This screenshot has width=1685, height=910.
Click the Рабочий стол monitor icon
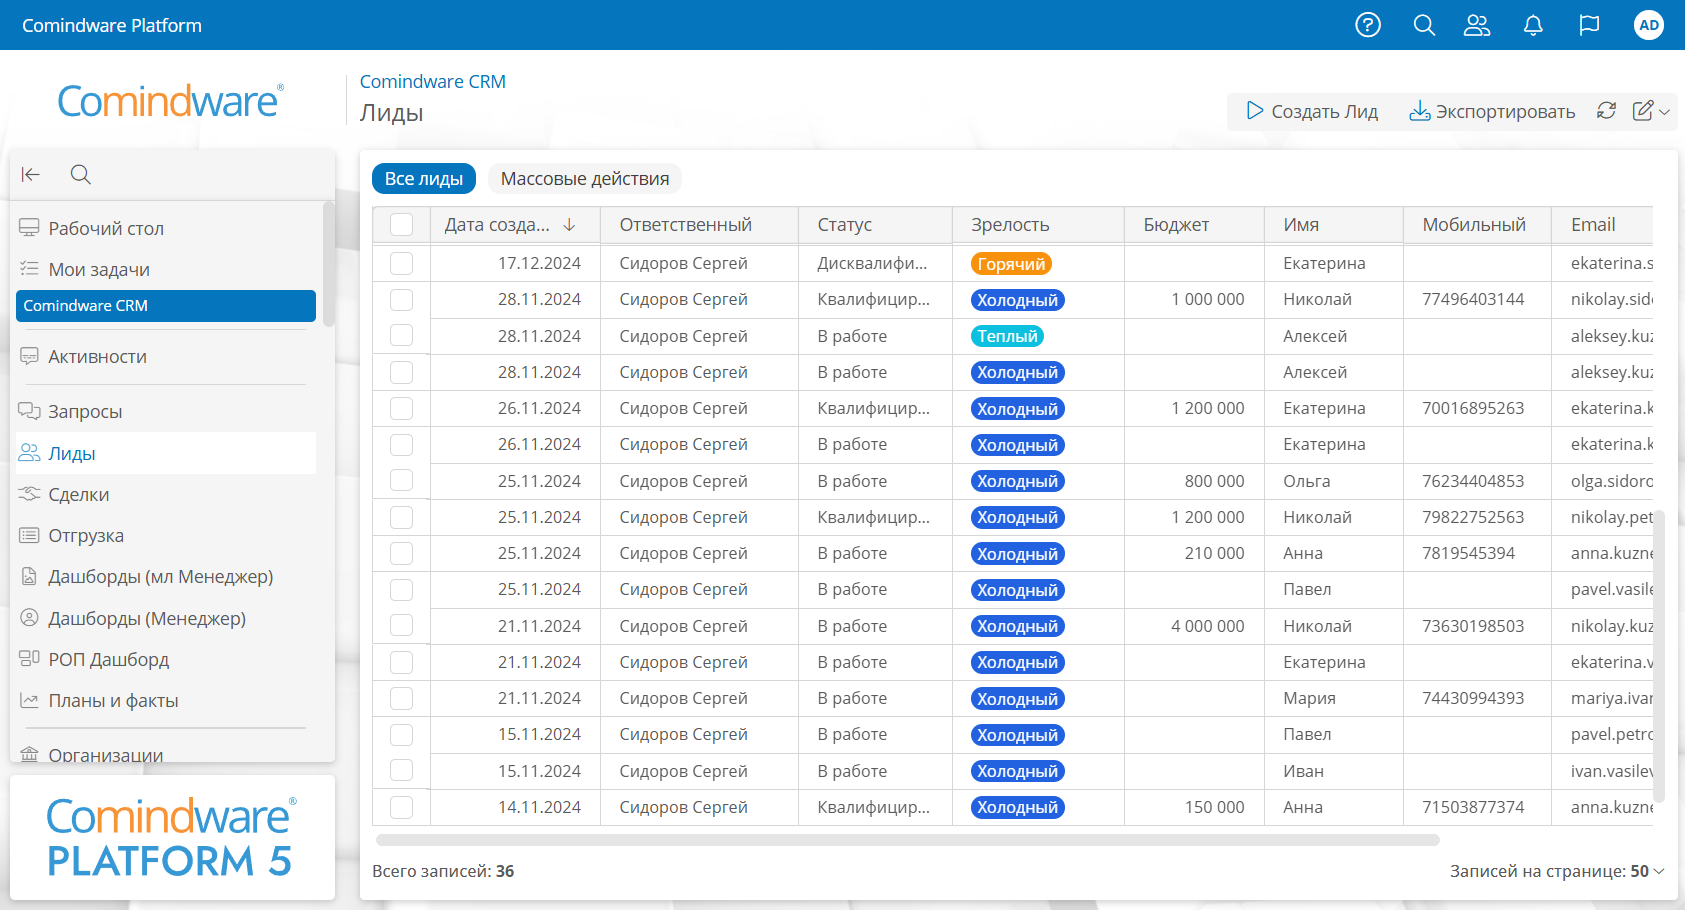29,228
